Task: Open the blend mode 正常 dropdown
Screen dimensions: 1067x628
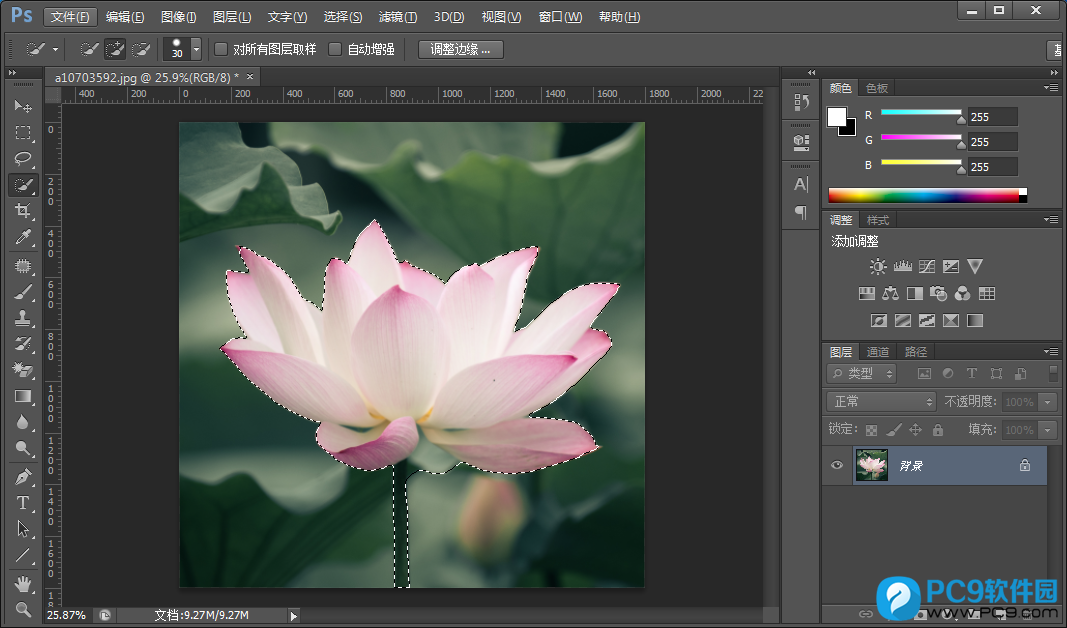Action: click(881, 402)
